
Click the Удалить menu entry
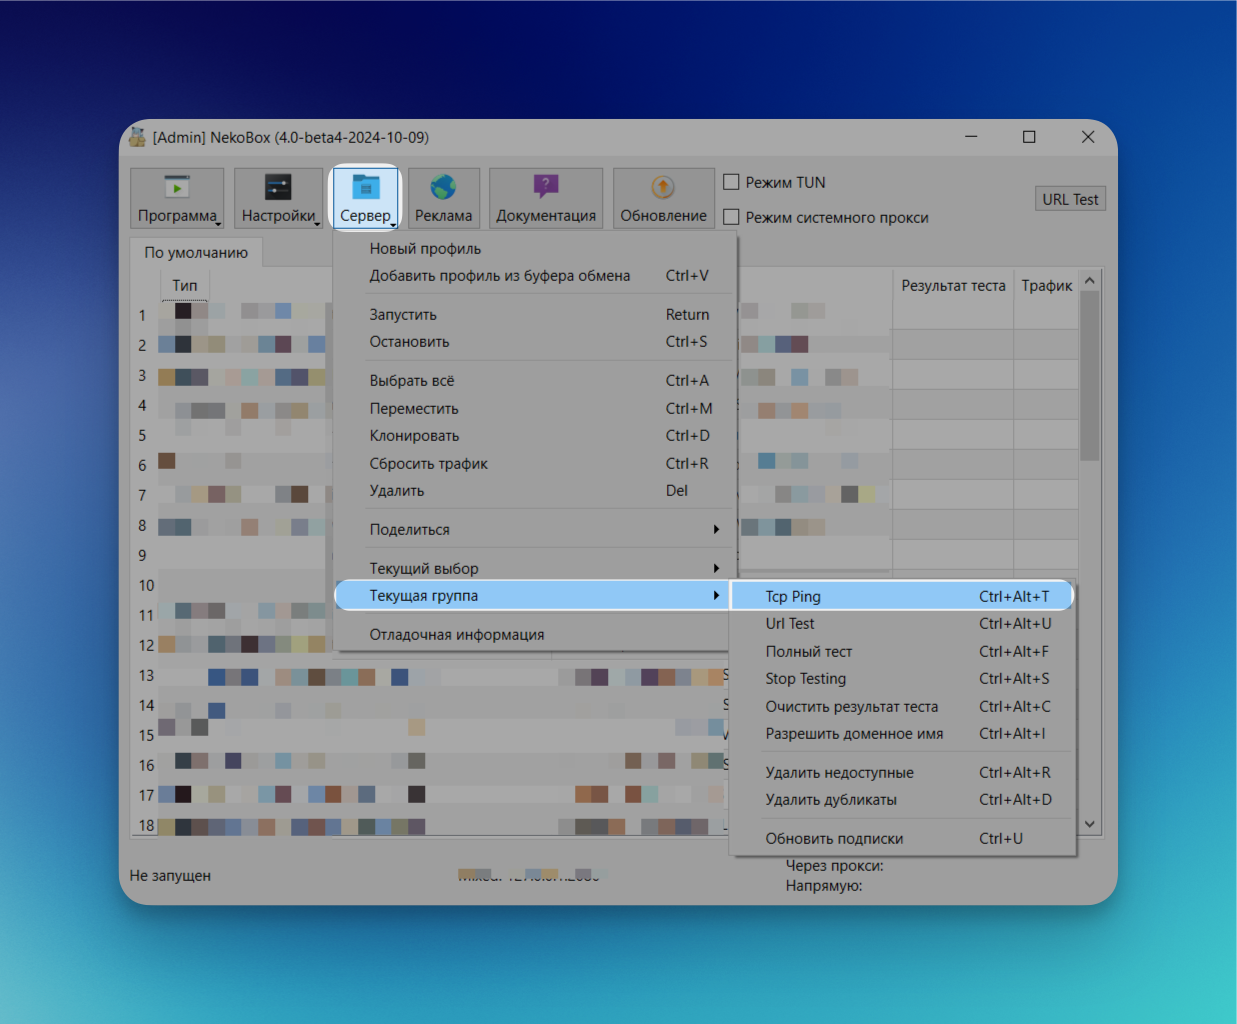[535, 491]
